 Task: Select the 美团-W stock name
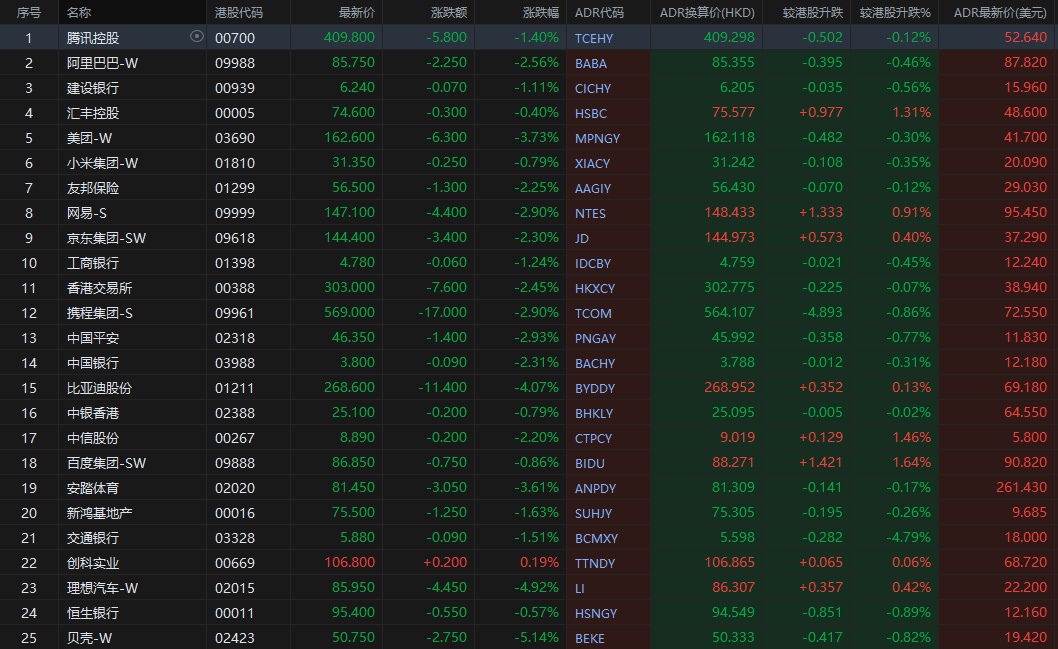click(90, 138)
